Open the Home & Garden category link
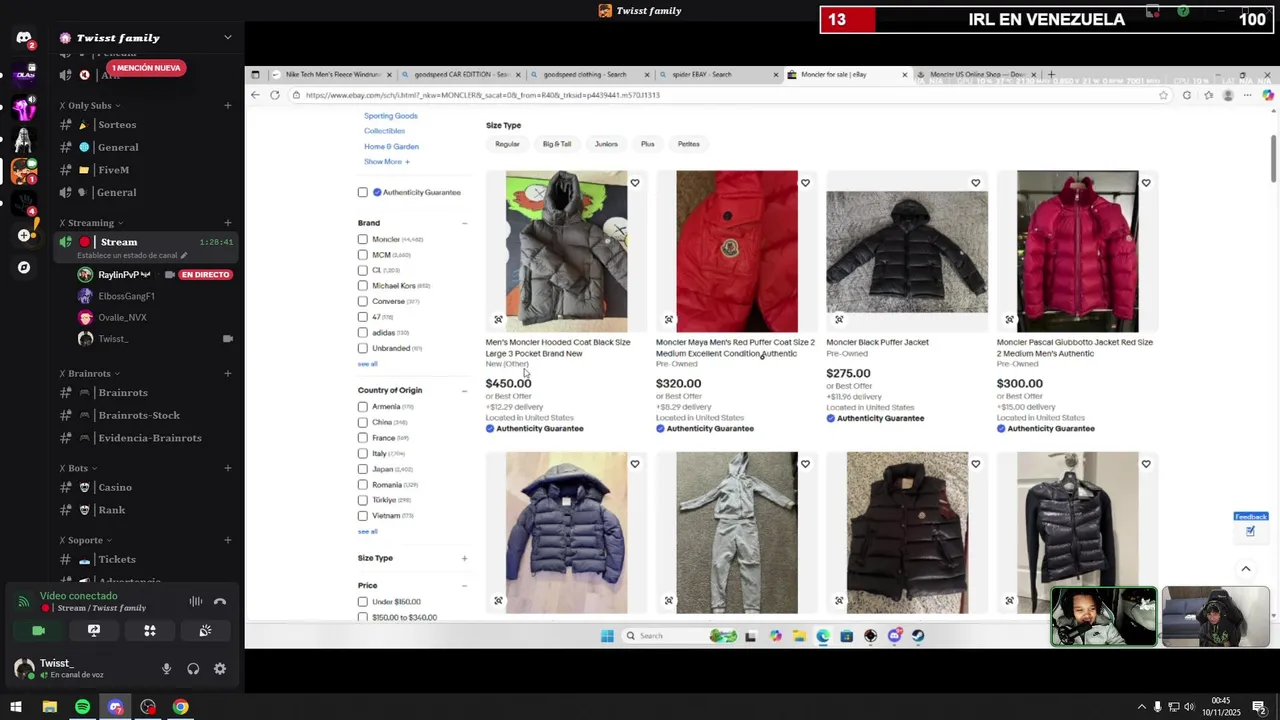Viewport: 1280px width, 720px height. [x=391, y=146]
